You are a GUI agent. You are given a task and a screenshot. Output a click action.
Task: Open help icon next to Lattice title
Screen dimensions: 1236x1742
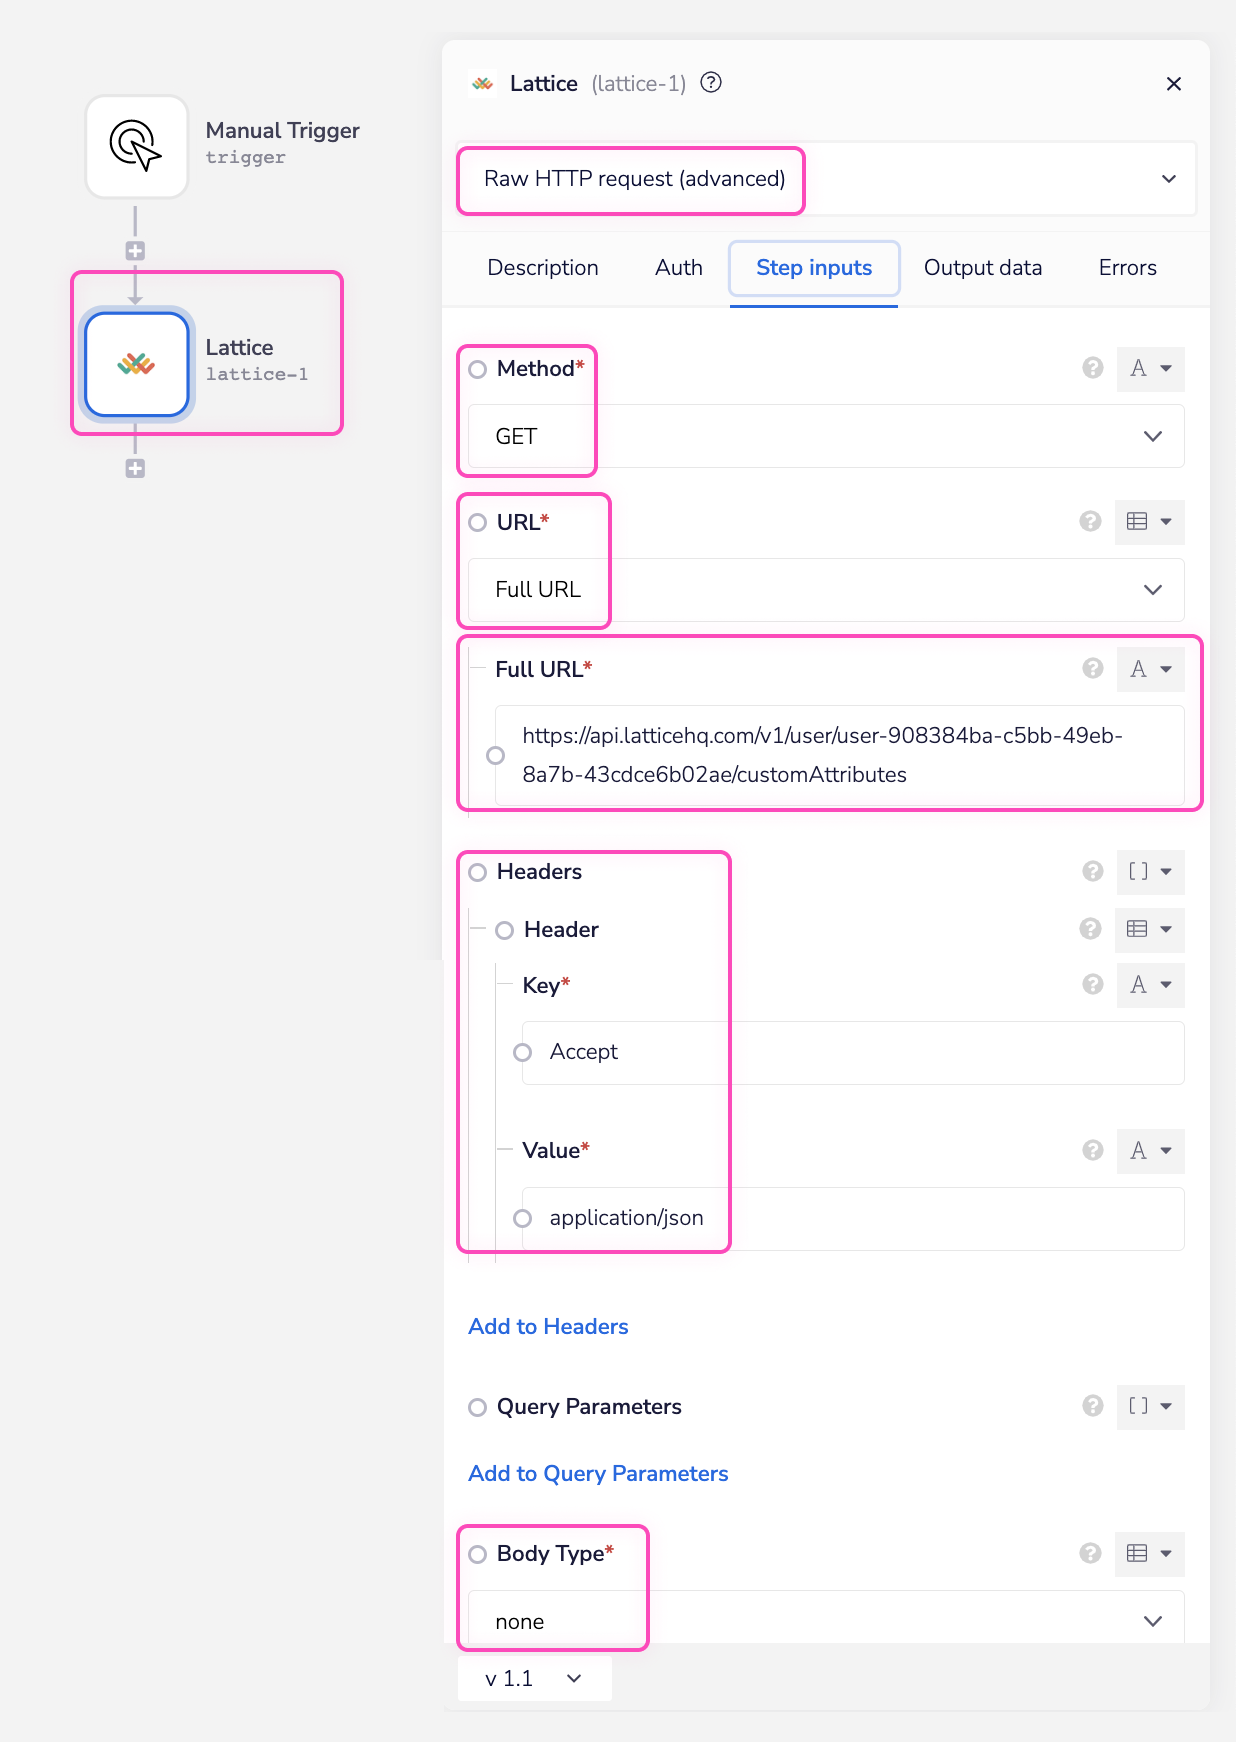point(711,83)
